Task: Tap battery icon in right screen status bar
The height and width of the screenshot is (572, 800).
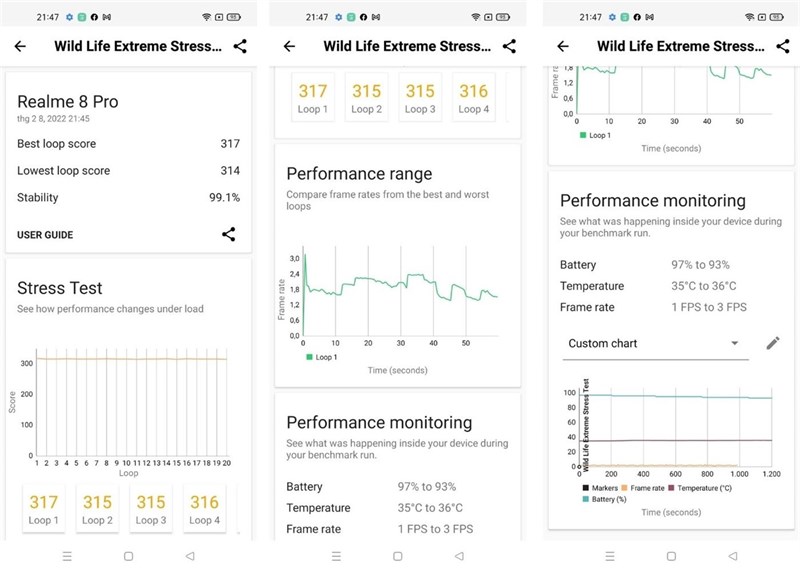Action: 777,17
